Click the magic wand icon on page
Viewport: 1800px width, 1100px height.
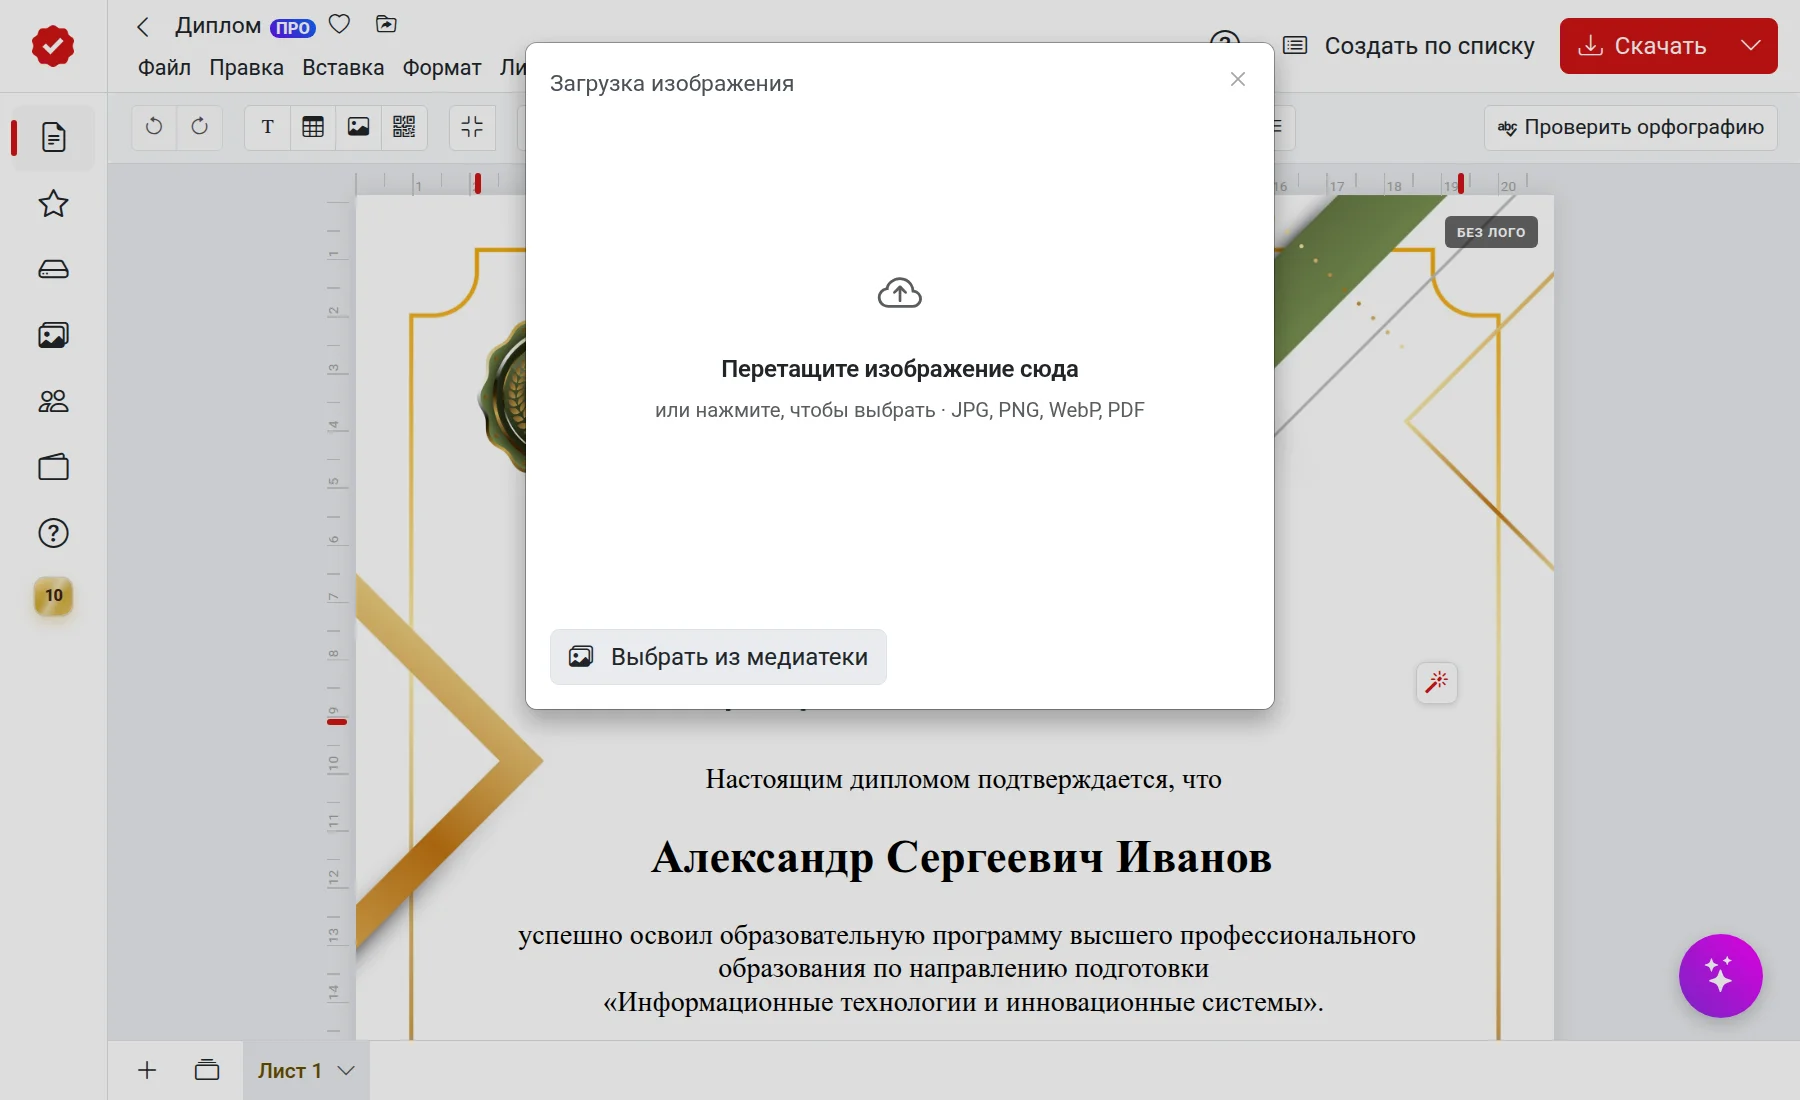1437,682
